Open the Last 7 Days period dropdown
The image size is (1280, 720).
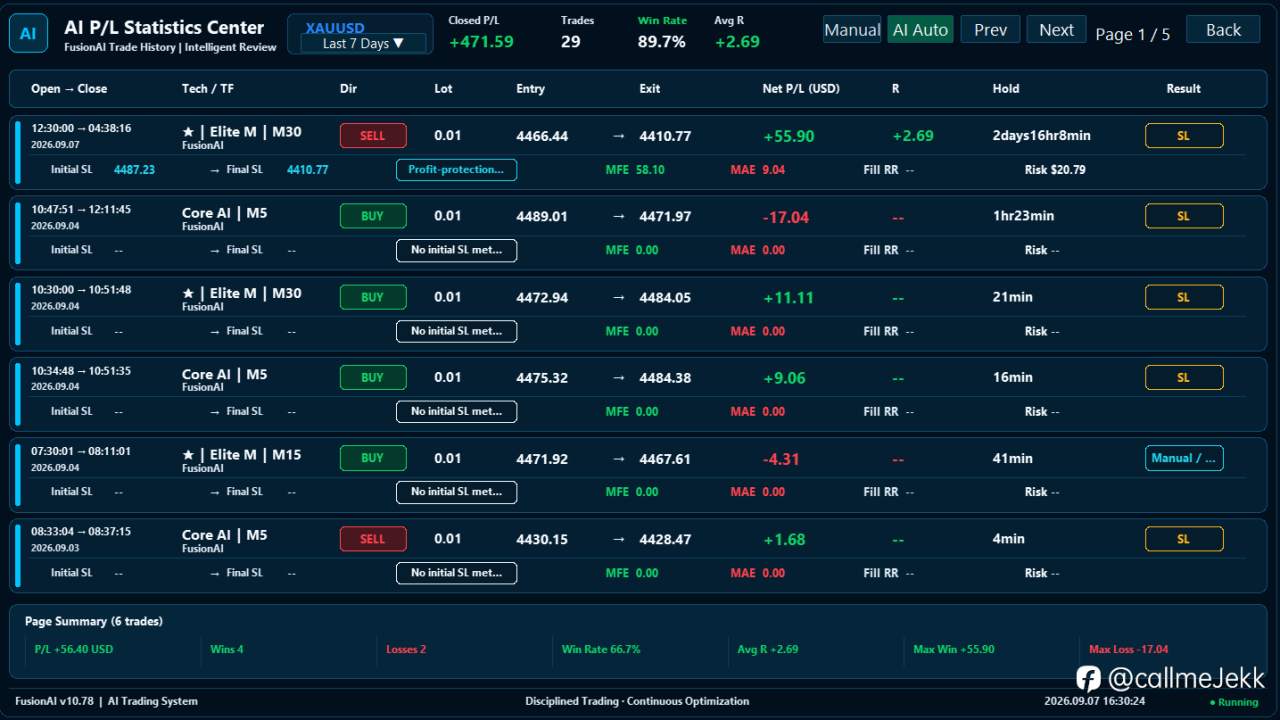tap(363, 43)
